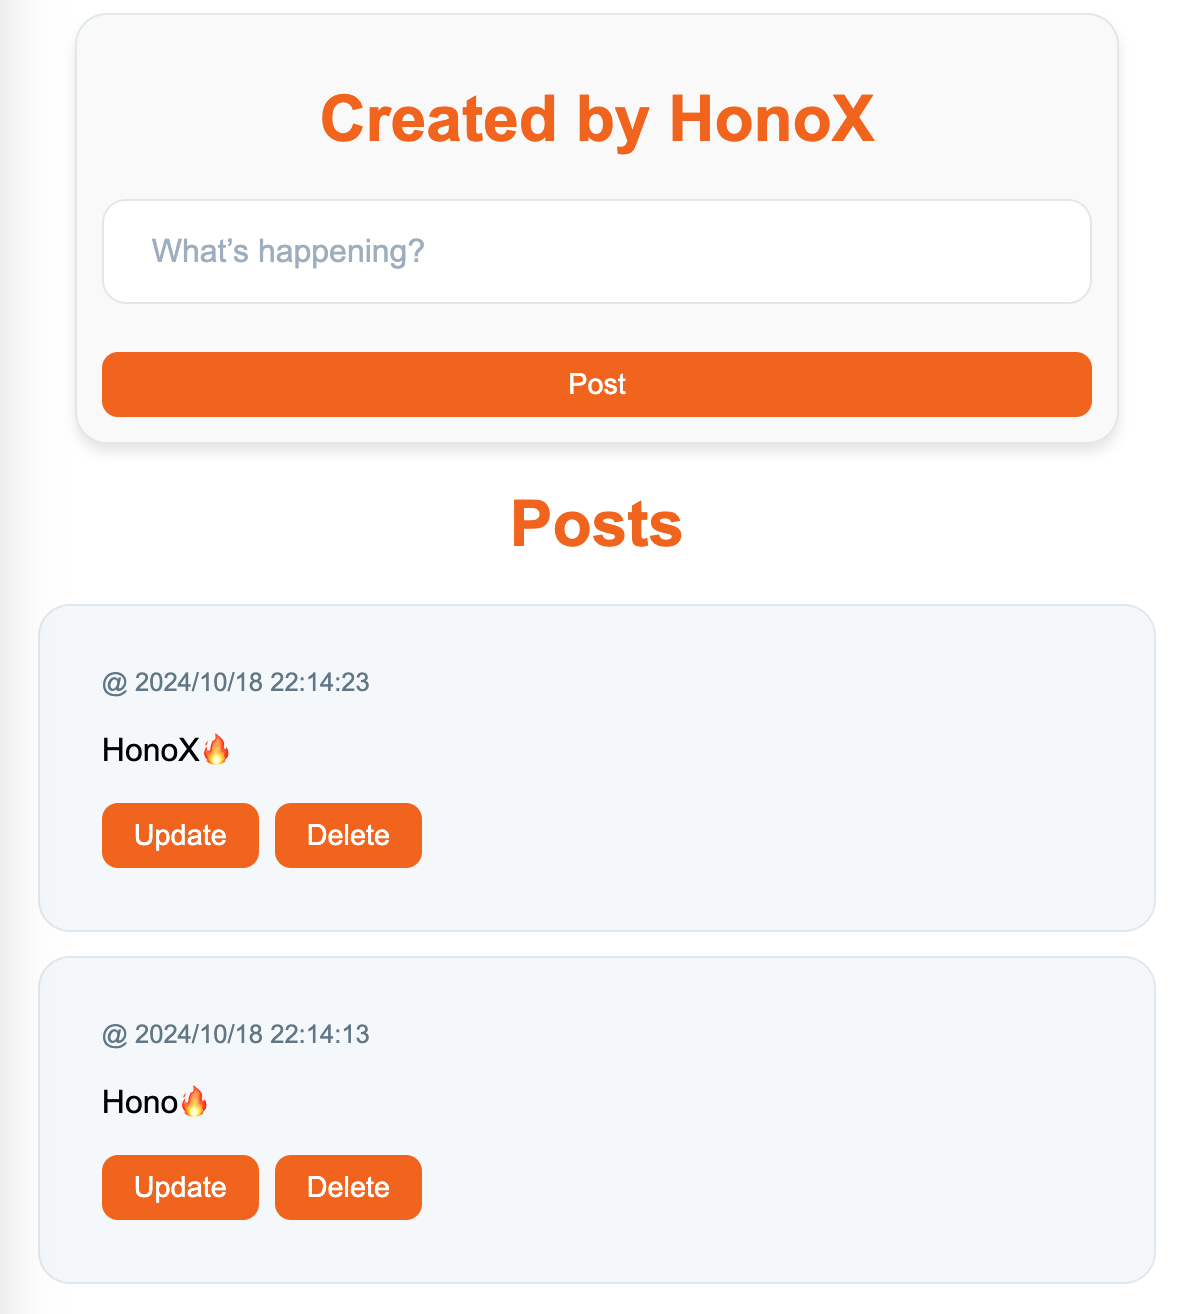The height and width of the screenshot is (1314, 1186).
Task: Update the HonoX post
Action: (x=180, y=835)
